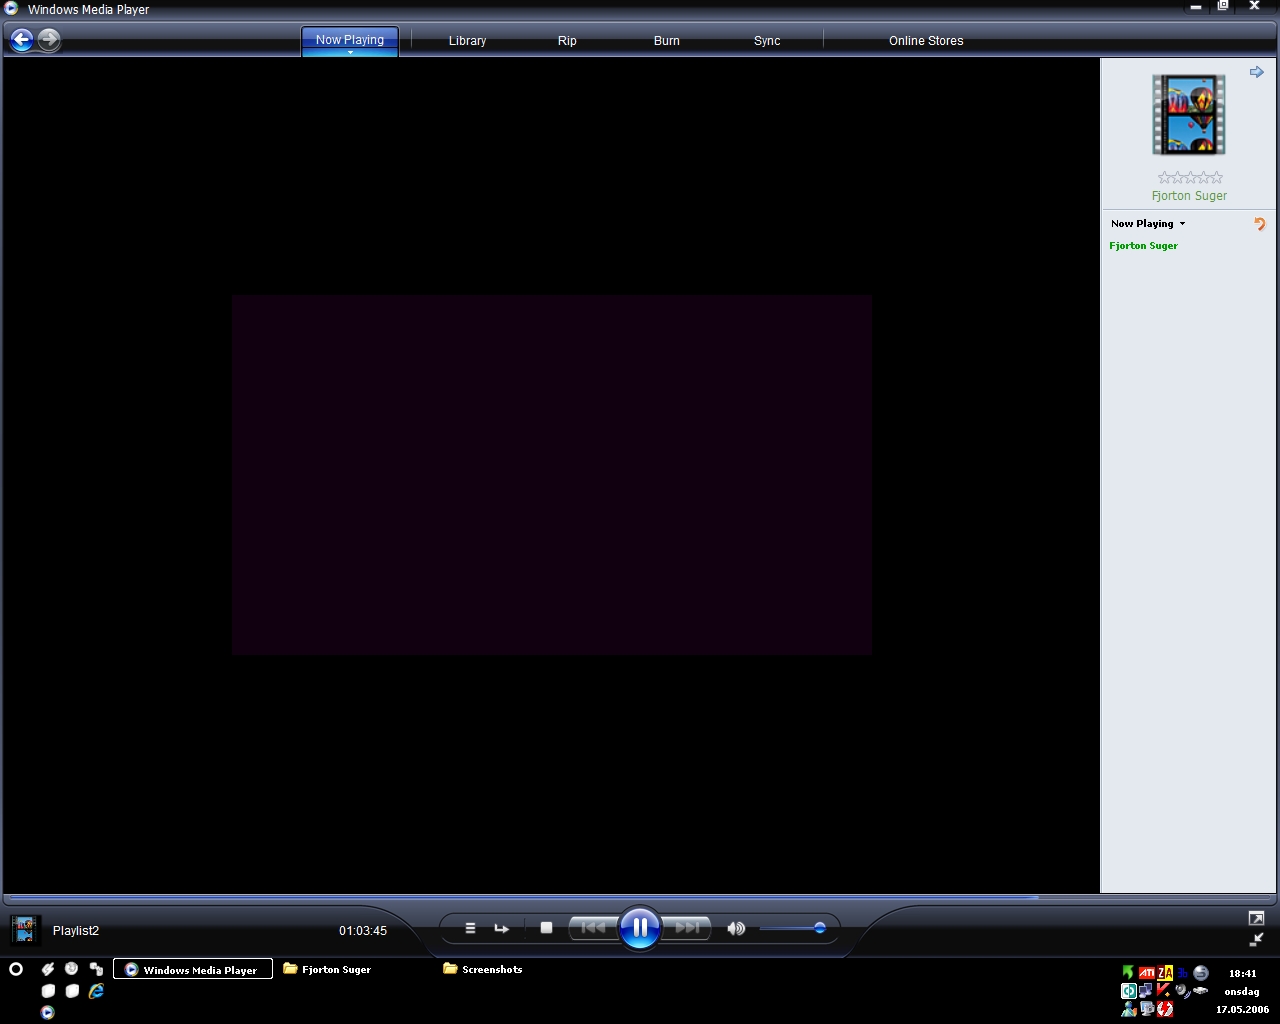Launch Internet Explorer from quick launch
The width and height of the screenshot is (1280, 1024).
pos(96,991)
